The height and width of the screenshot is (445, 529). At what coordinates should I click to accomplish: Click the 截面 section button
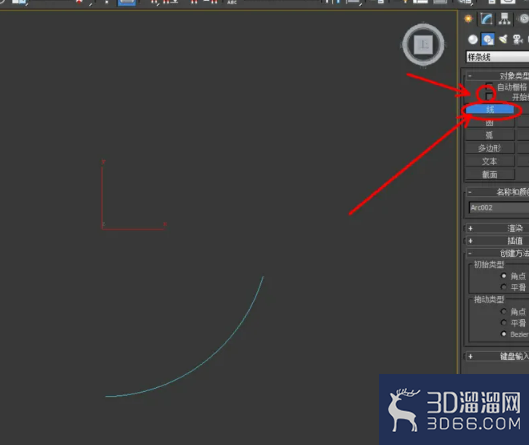pos(490,174)
